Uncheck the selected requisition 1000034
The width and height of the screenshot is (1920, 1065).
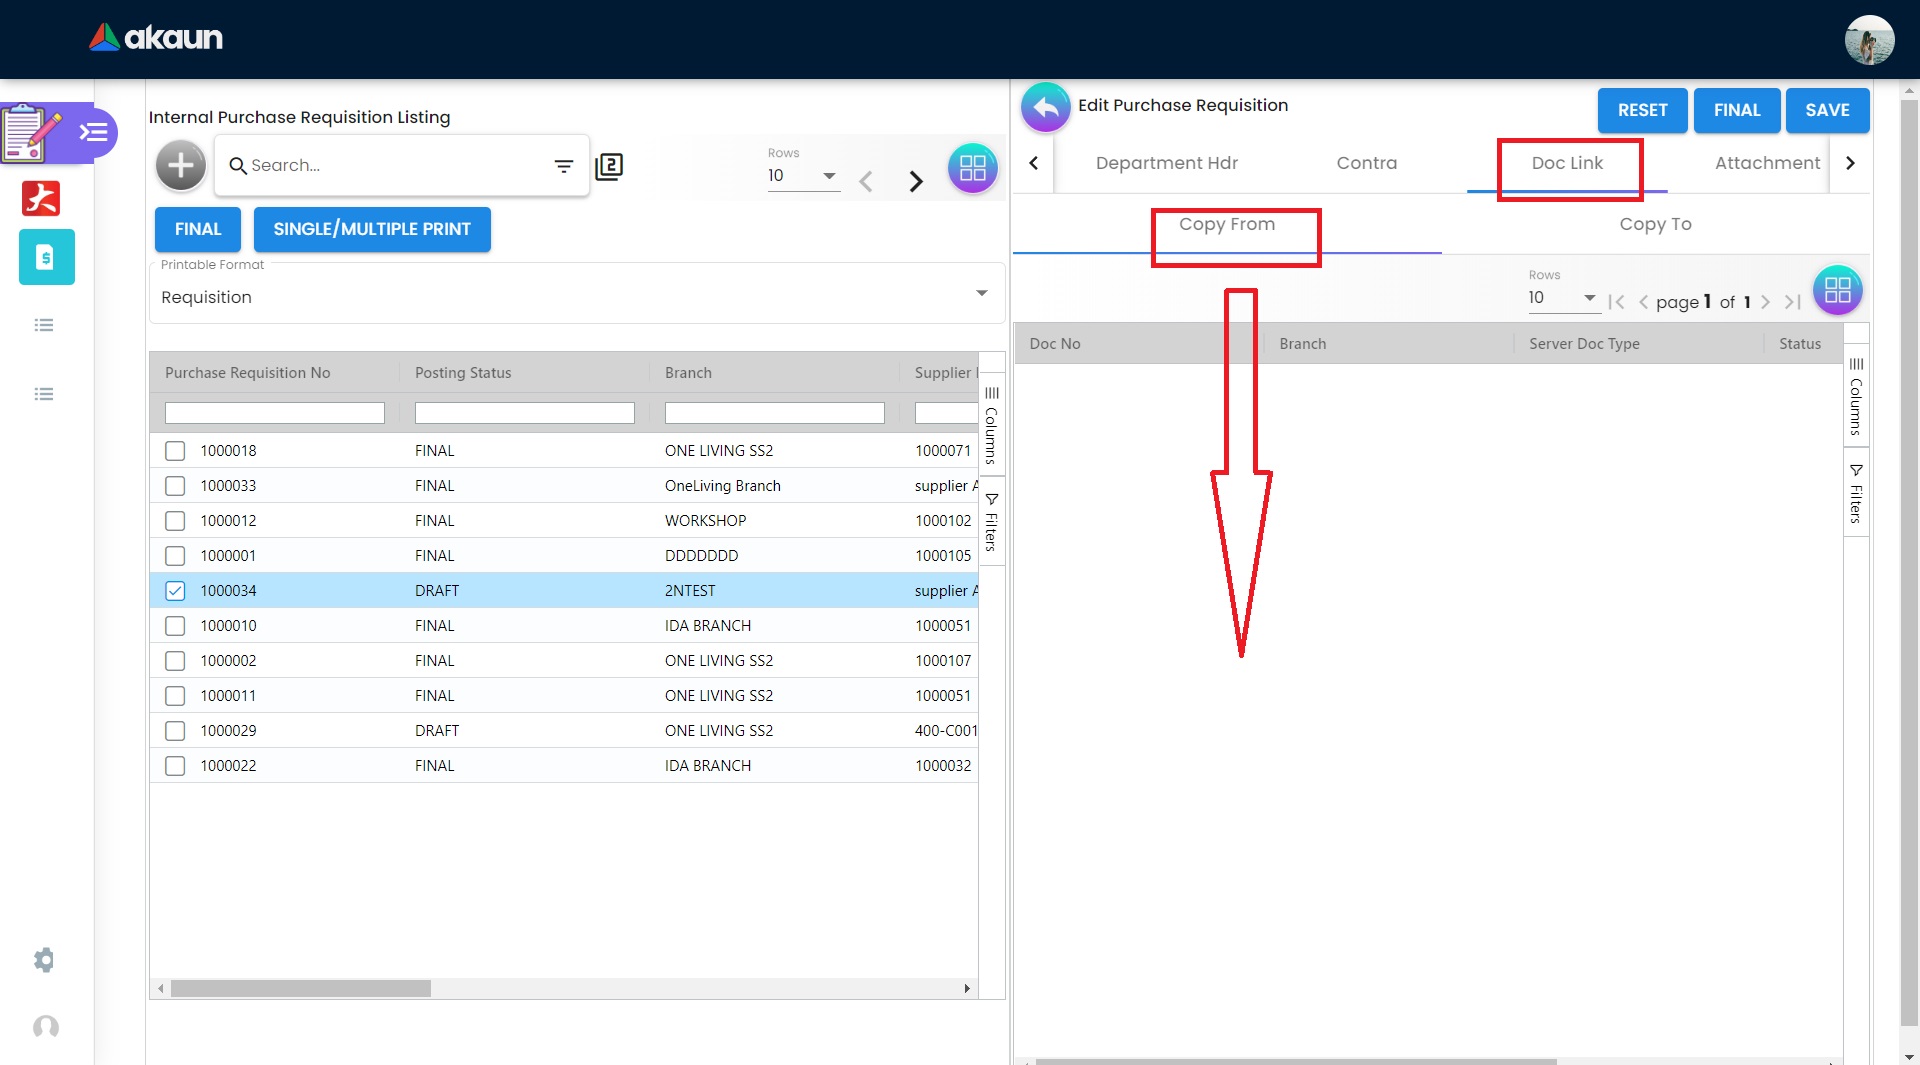[175, 591]
